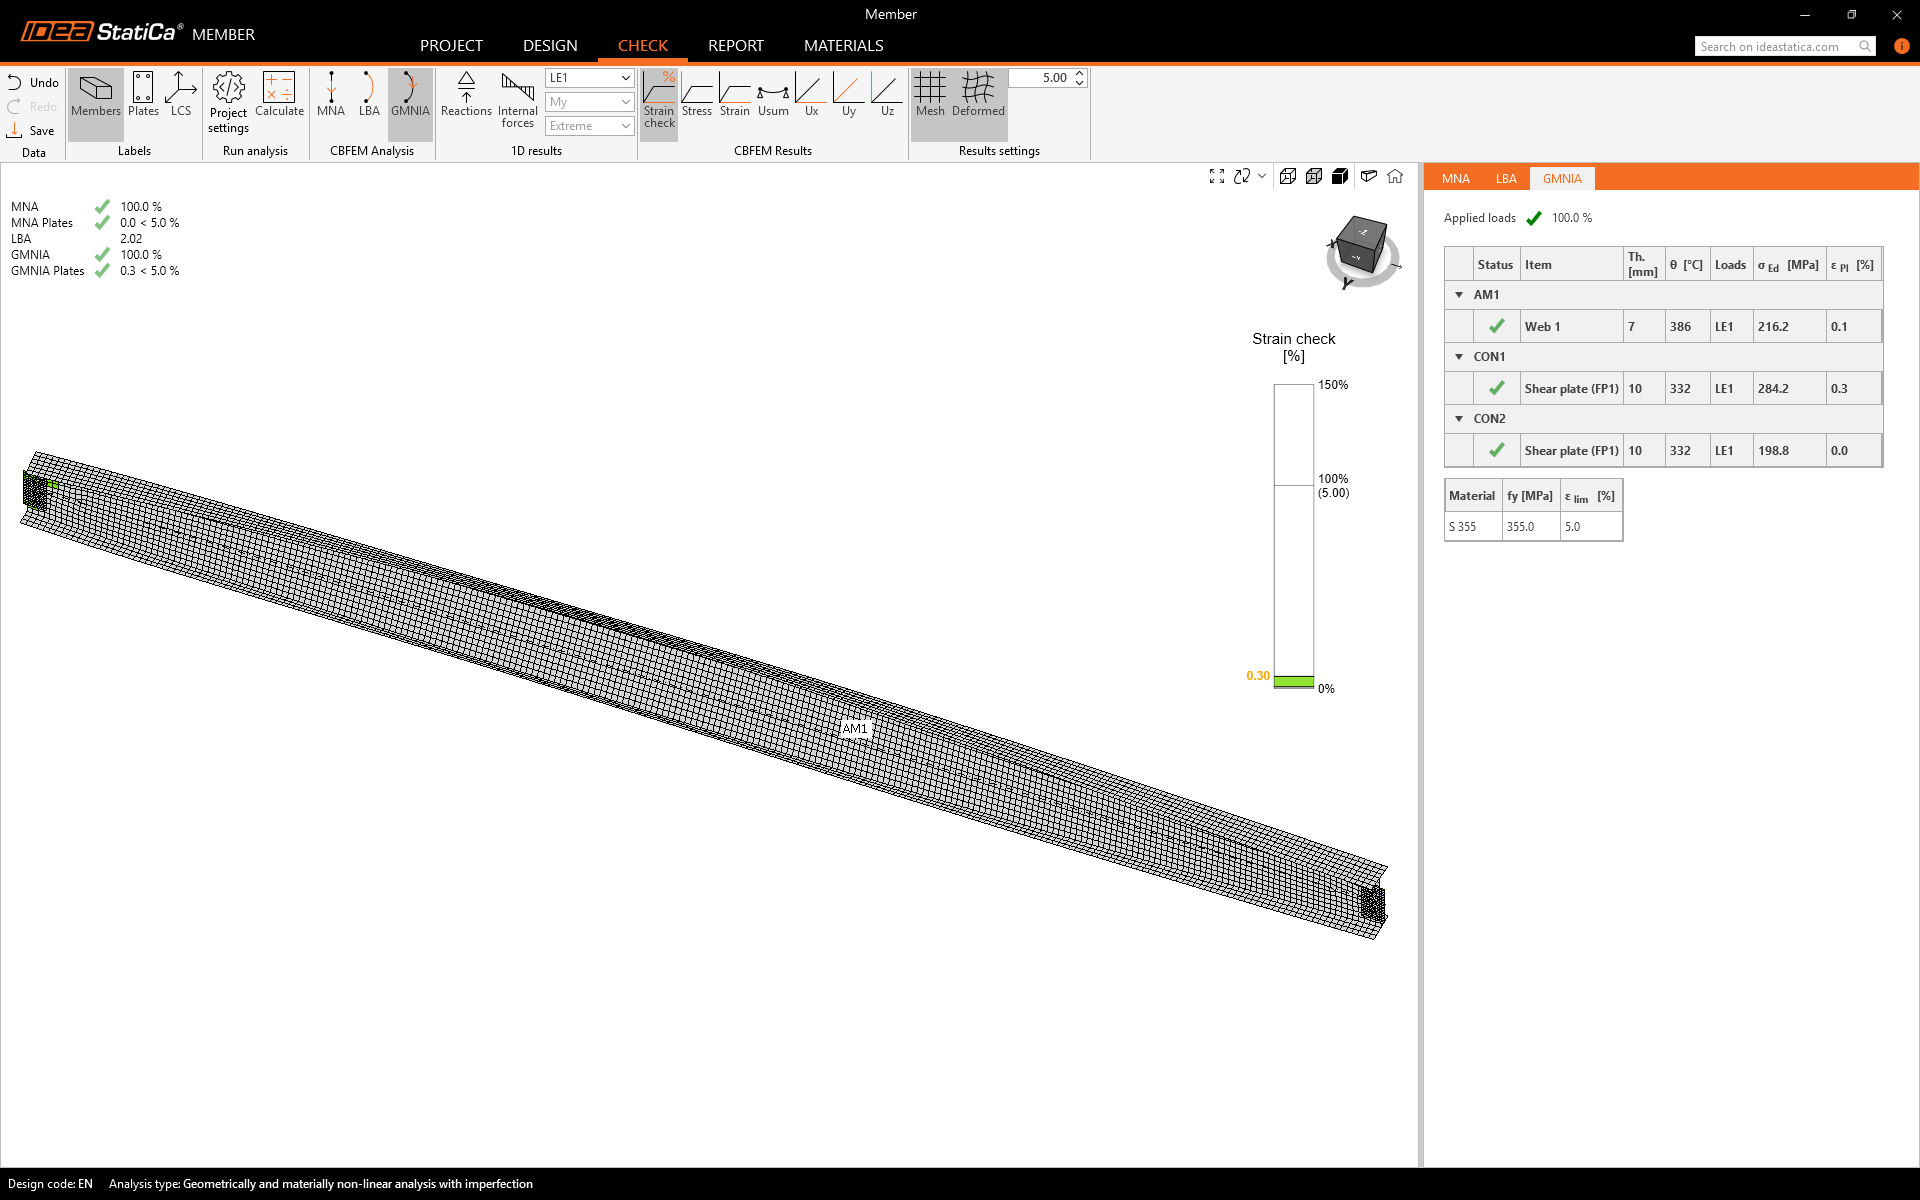Toggle Members labels
The image size is (1920, 1200).
coord(96,95)
